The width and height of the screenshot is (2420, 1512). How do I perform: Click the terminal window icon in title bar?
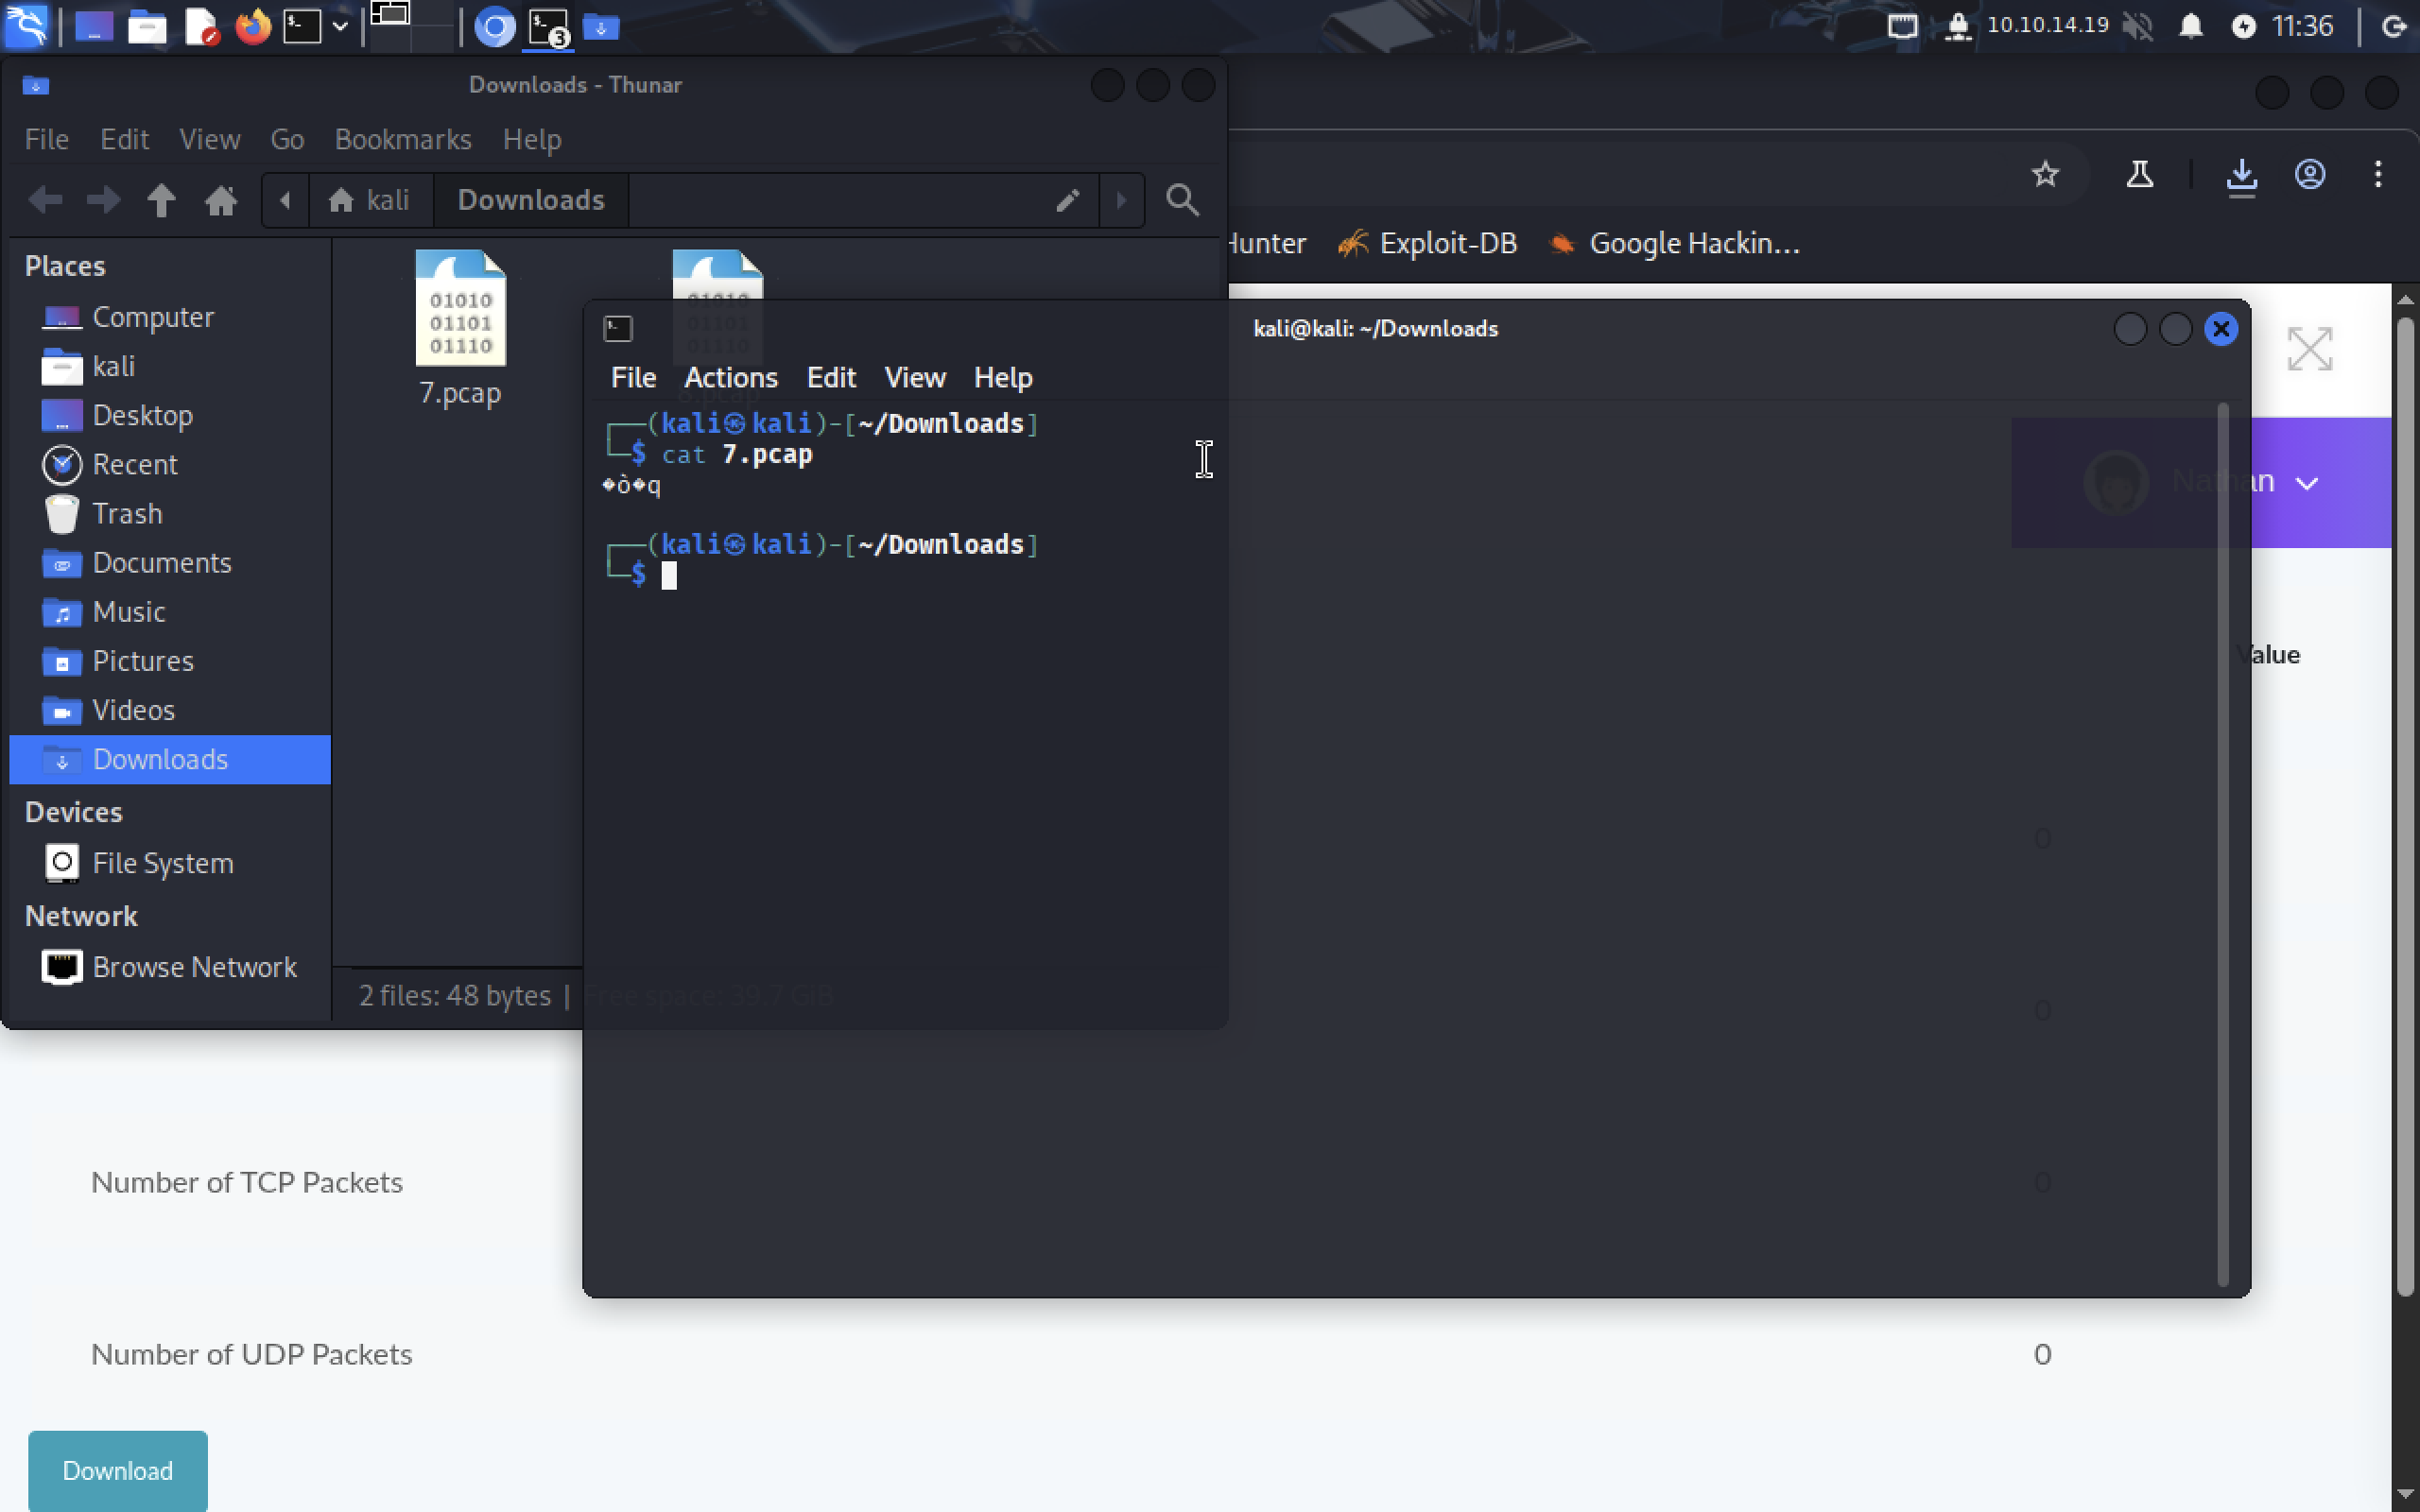coord(618,329)
